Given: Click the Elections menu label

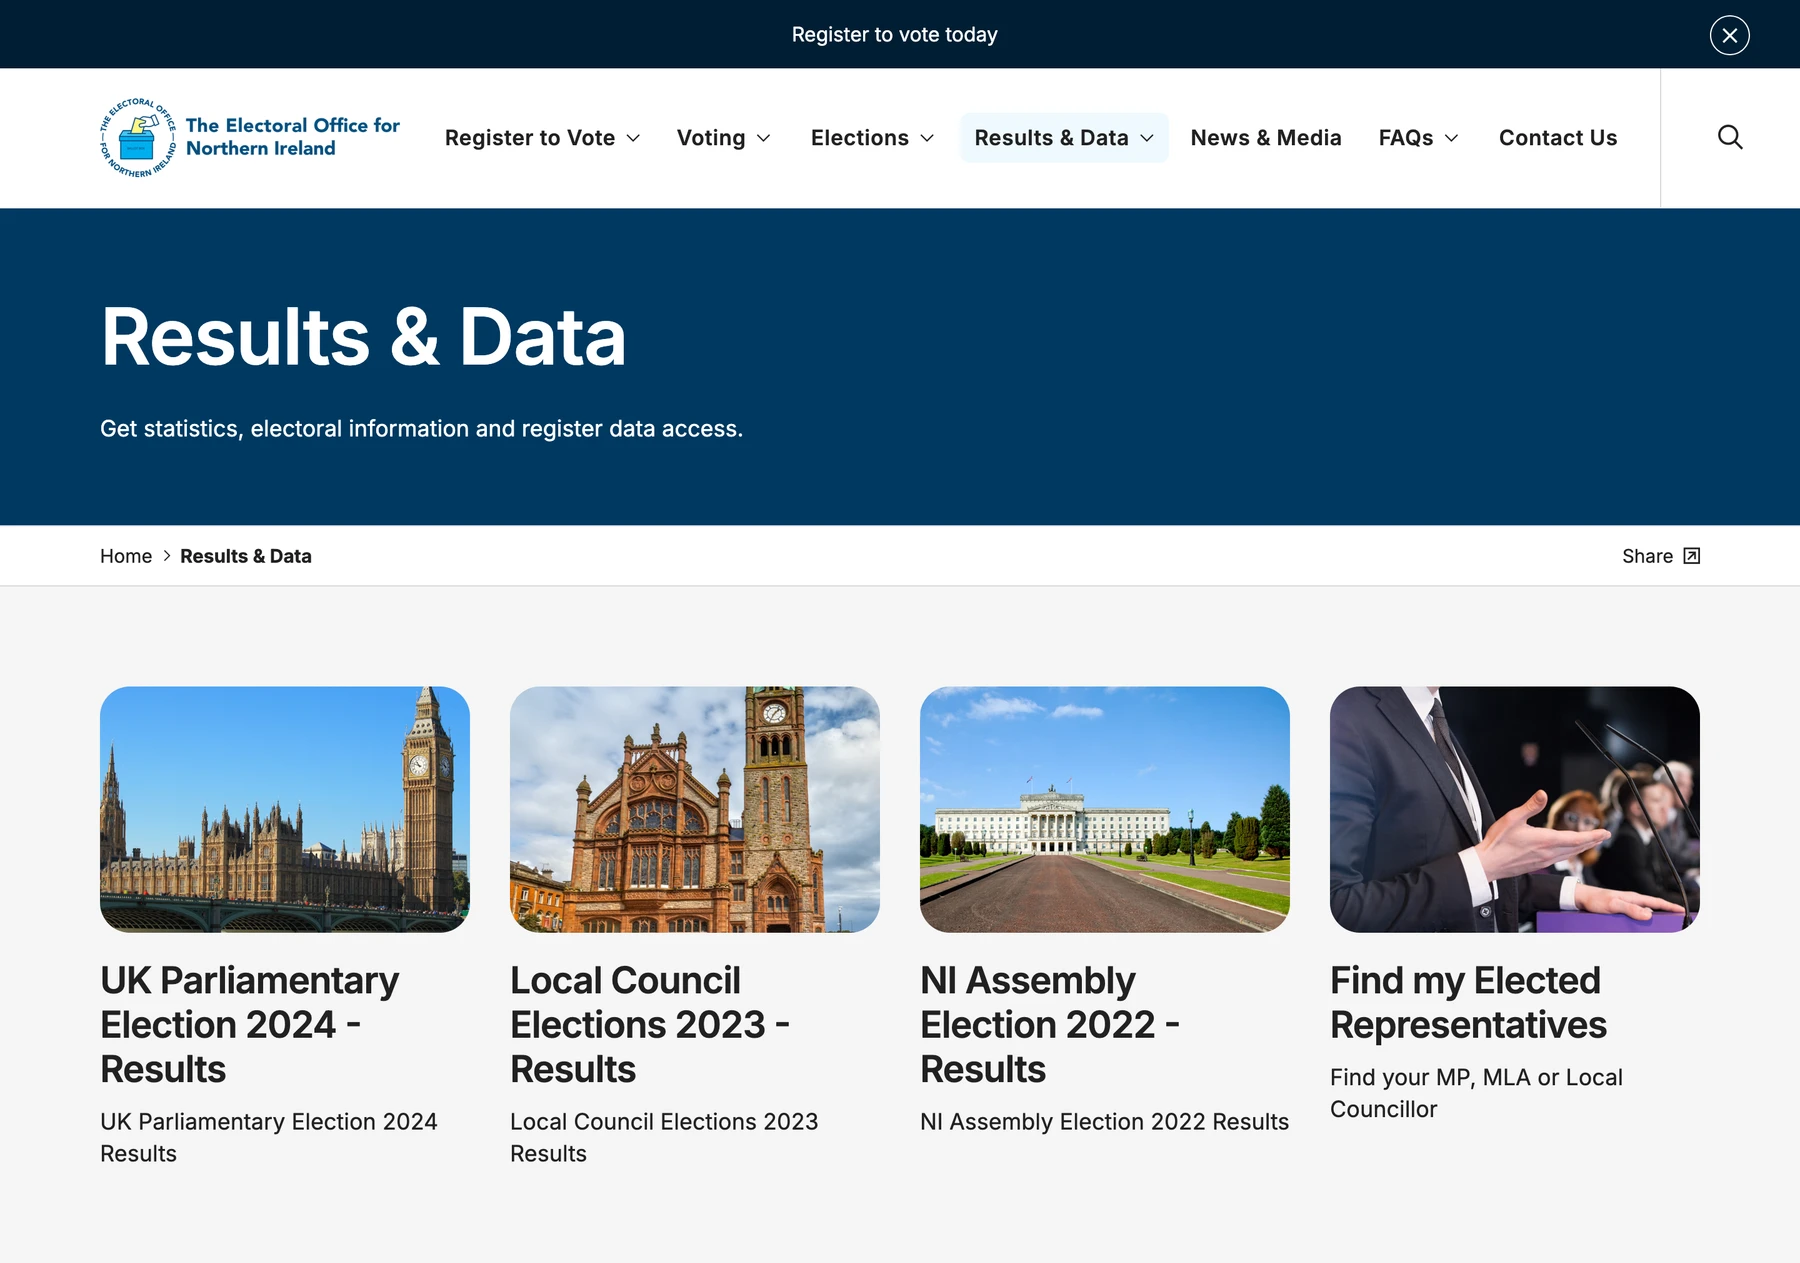Looking at the screenshot, I should [x=860, y=138].
